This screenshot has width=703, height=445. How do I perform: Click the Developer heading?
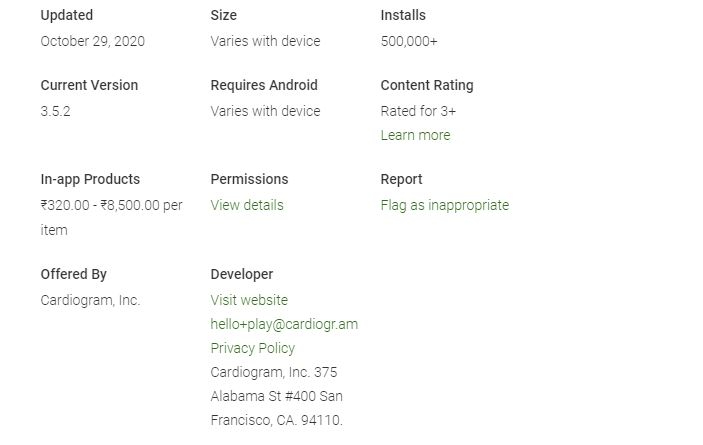[x=241, y=274]
